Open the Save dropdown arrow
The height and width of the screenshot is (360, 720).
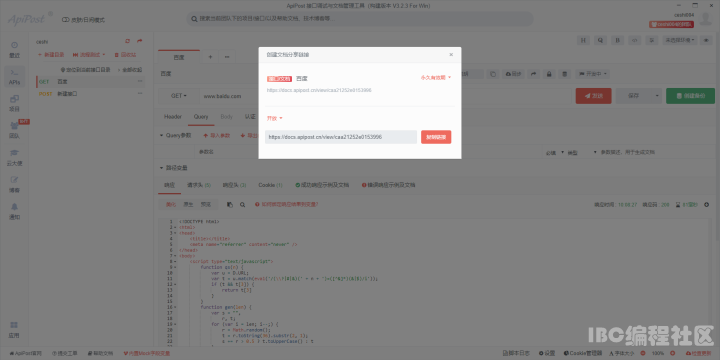(657, 96)
